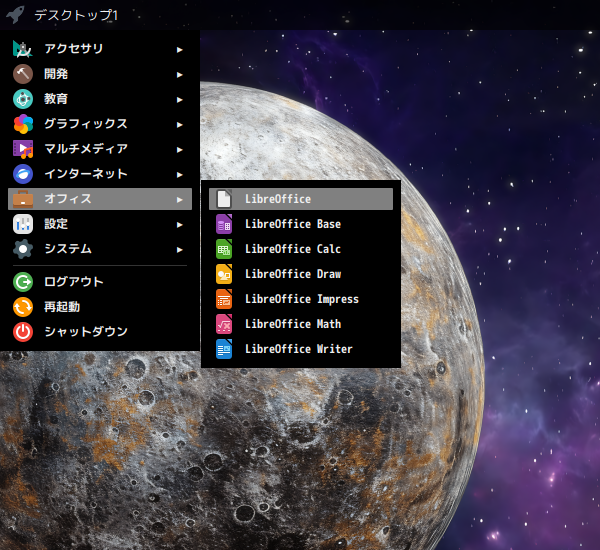This screenshot has height=550, width=600.
Task: Click the red shutdown power icon
Action: [23, 332]
